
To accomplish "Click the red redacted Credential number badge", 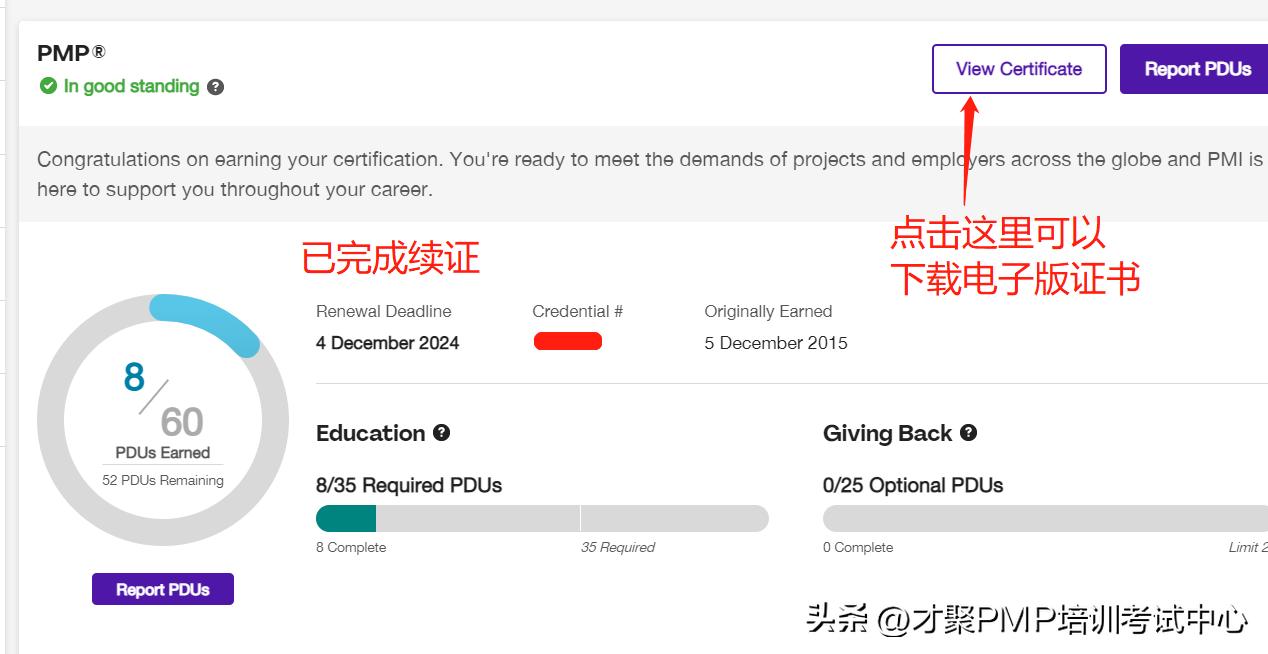I will click(568, 341).
